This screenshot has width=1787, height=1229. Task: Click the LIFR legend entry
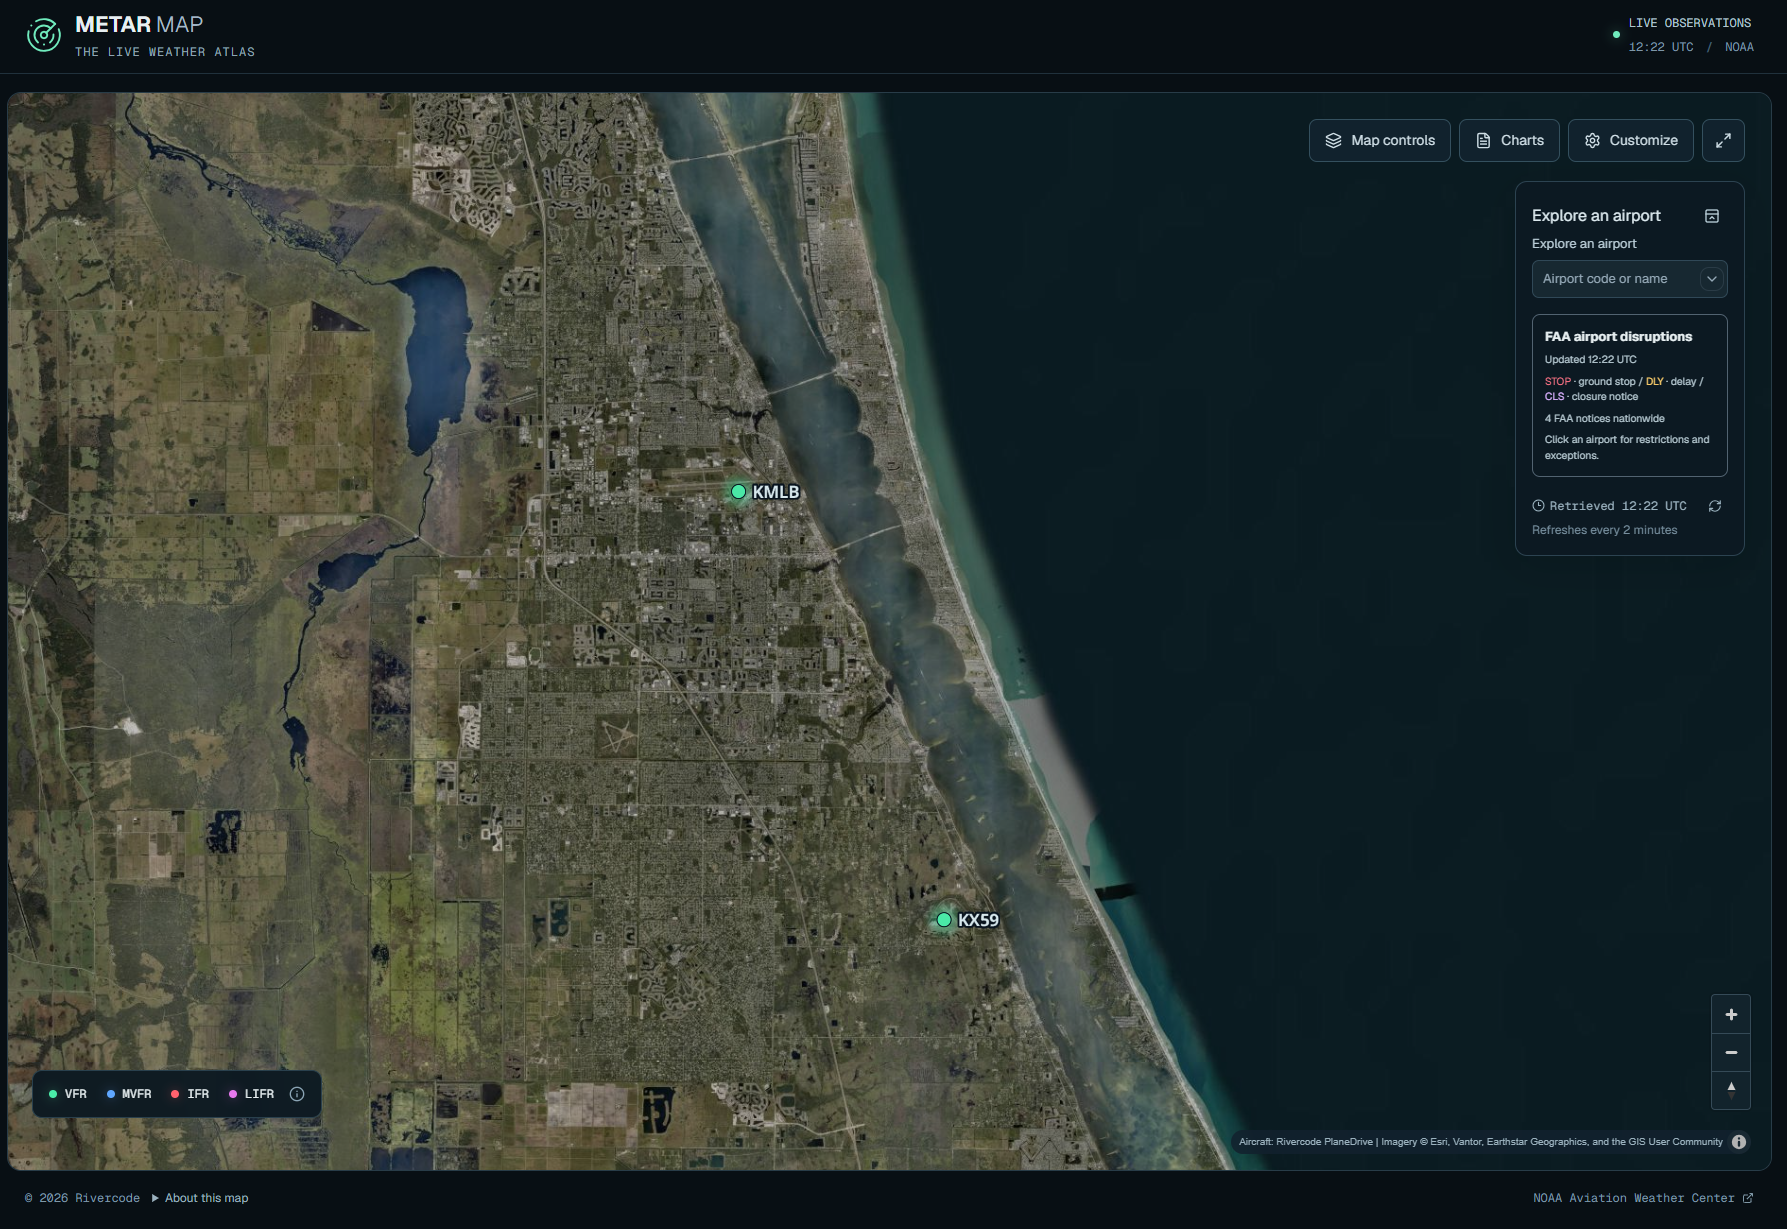[x=251, y=1094]
